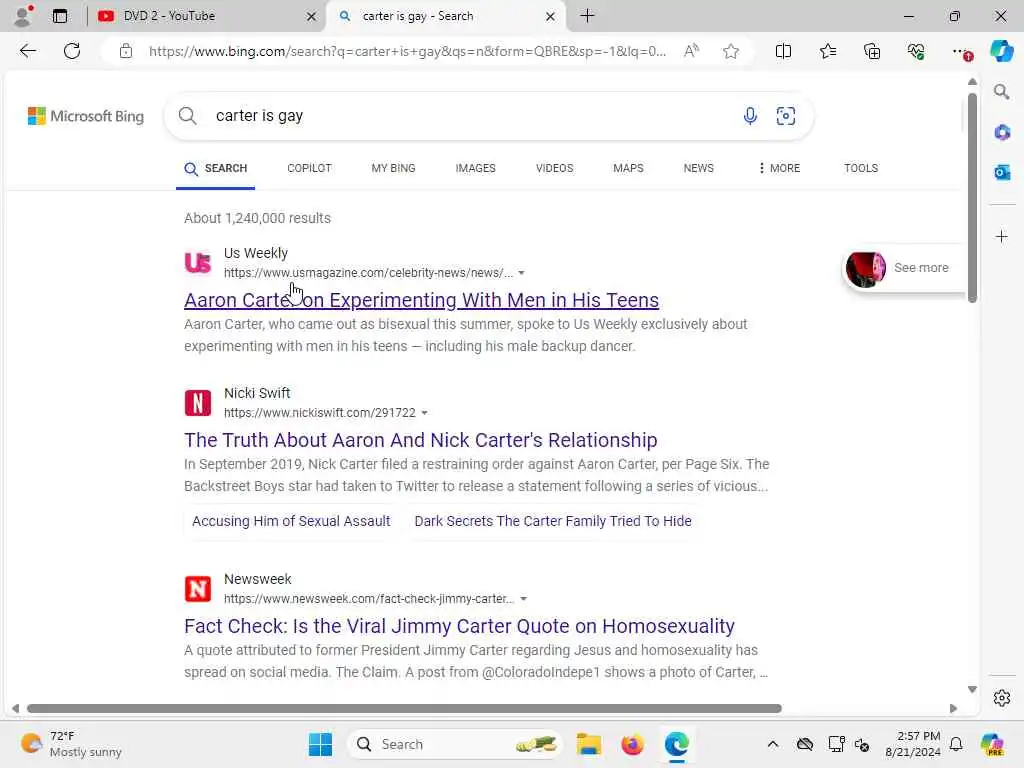
Task: Open sidebar settings gear
Action: click(x=1001, y=698)
